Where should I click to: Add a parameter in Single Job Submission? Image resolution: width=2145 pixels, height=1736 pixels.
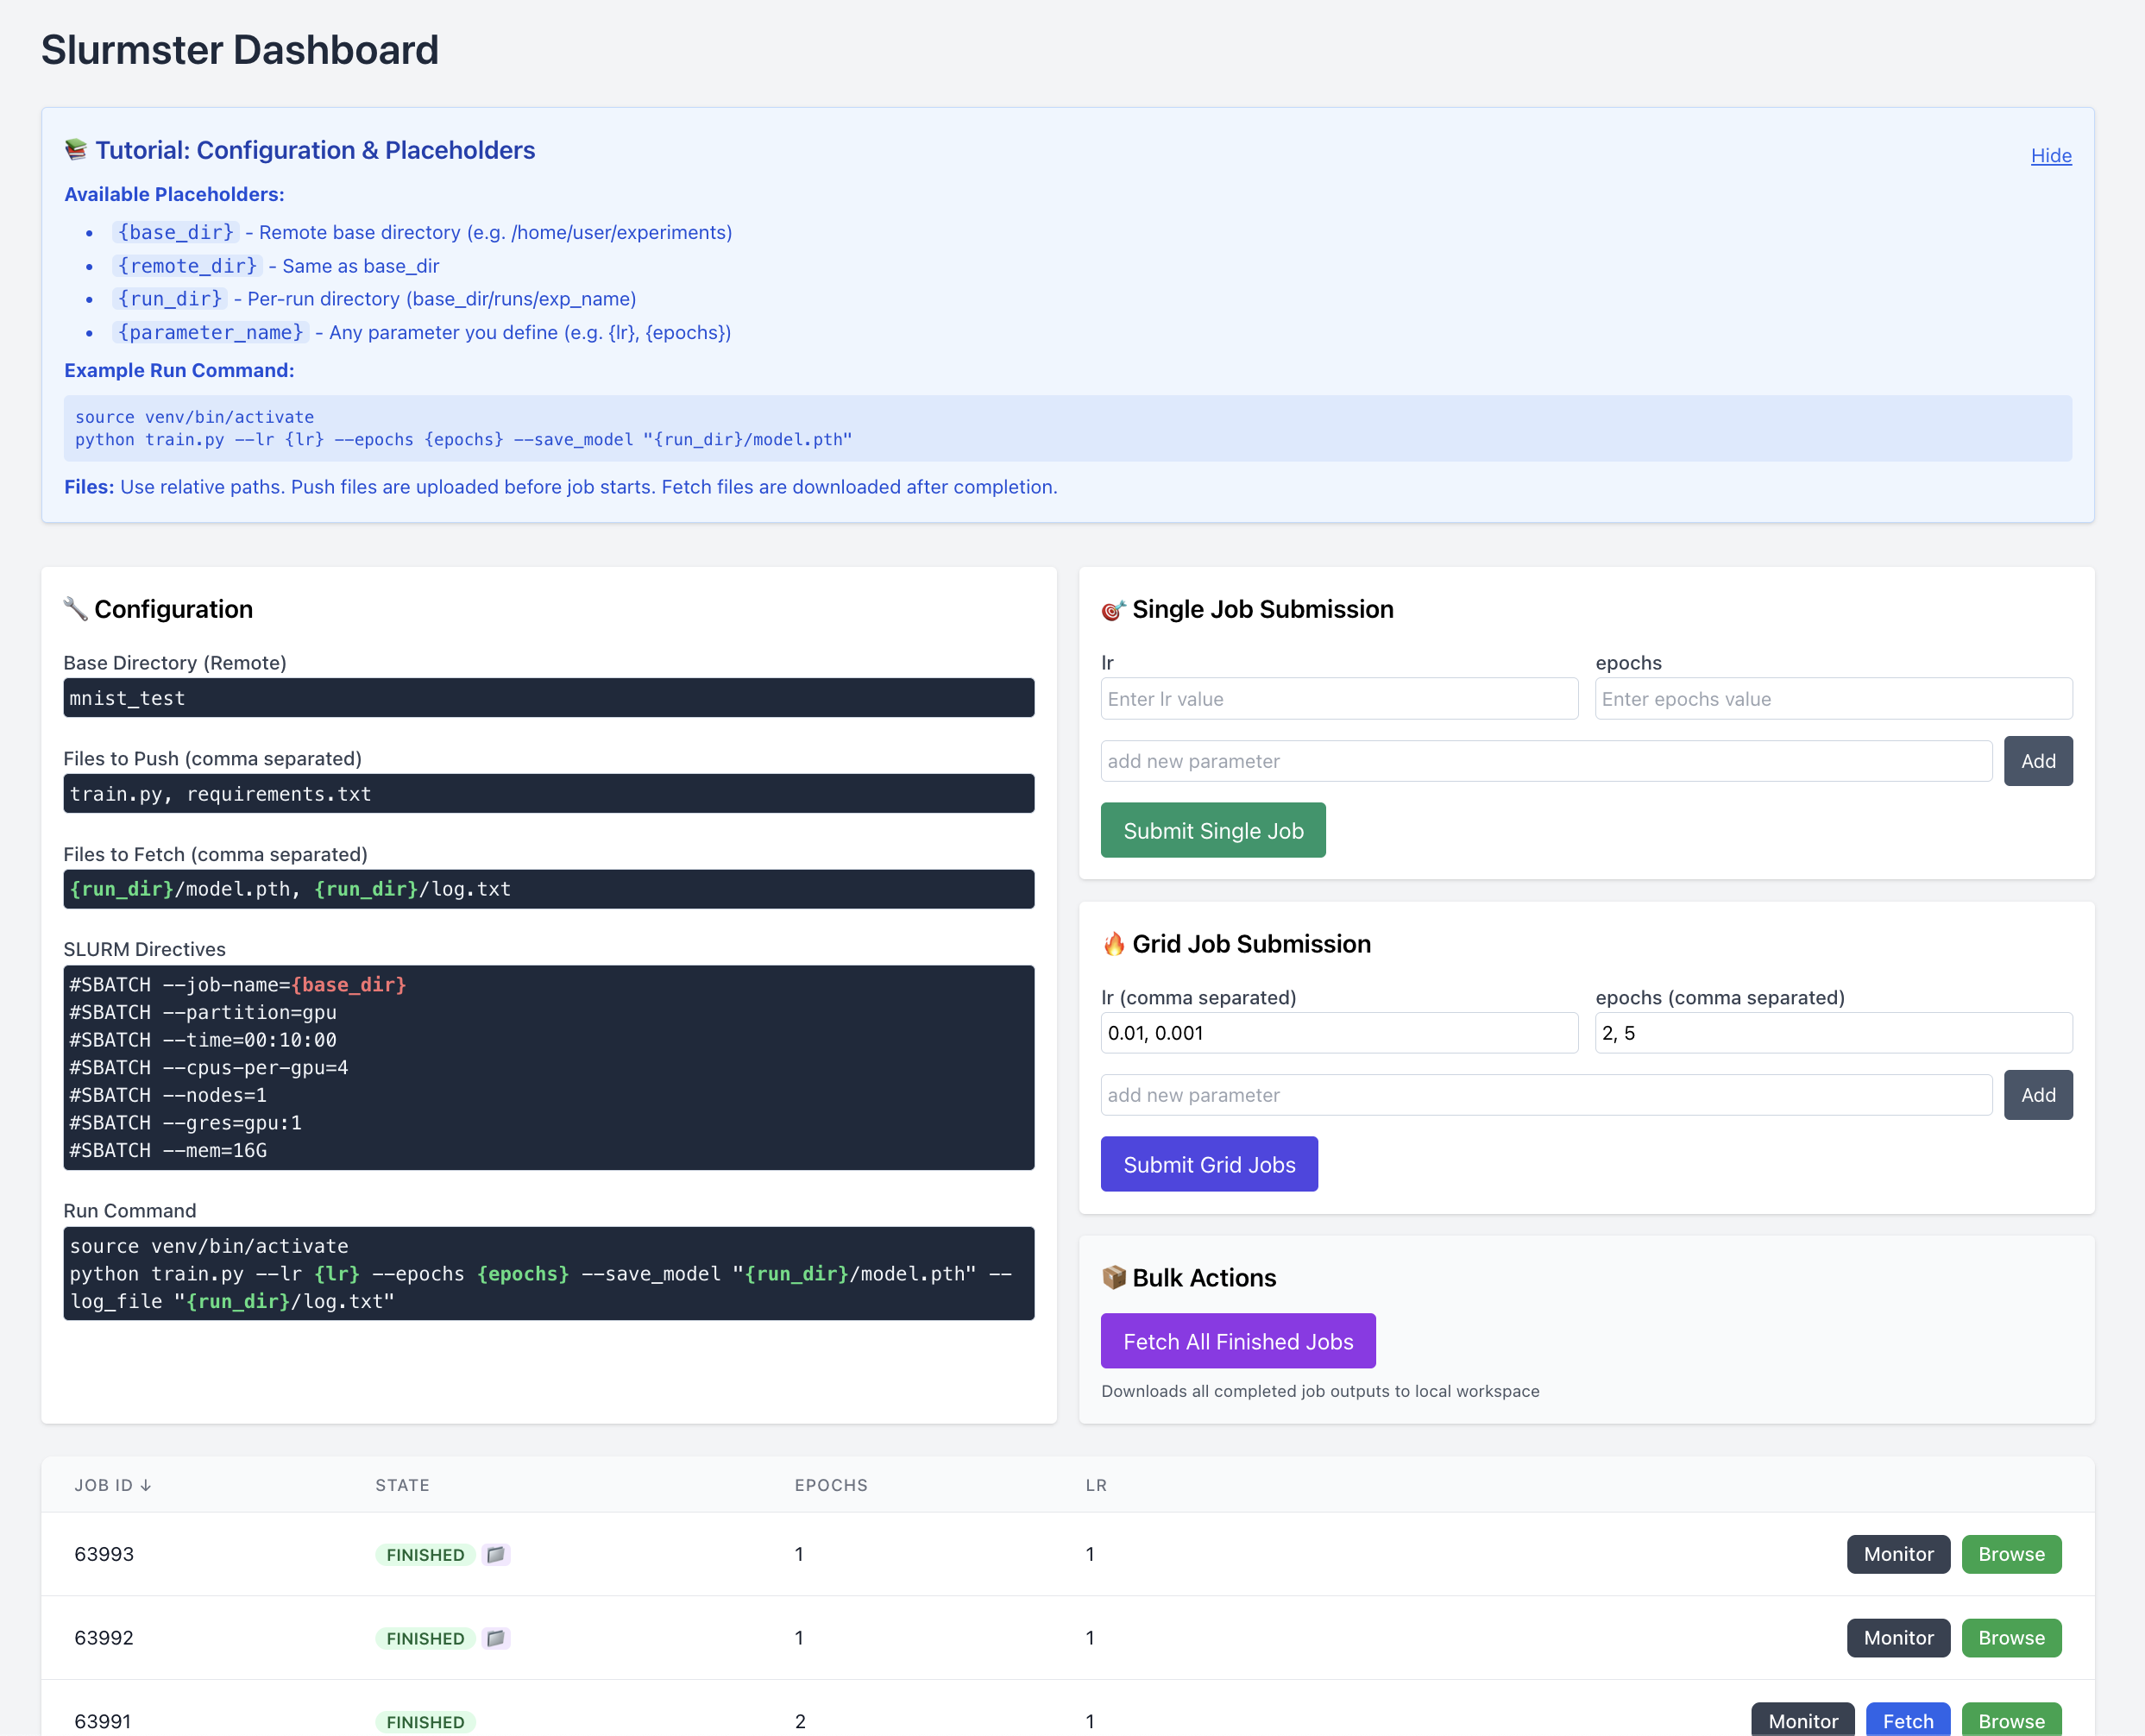pyautogui.click(x=2038, y=761)
